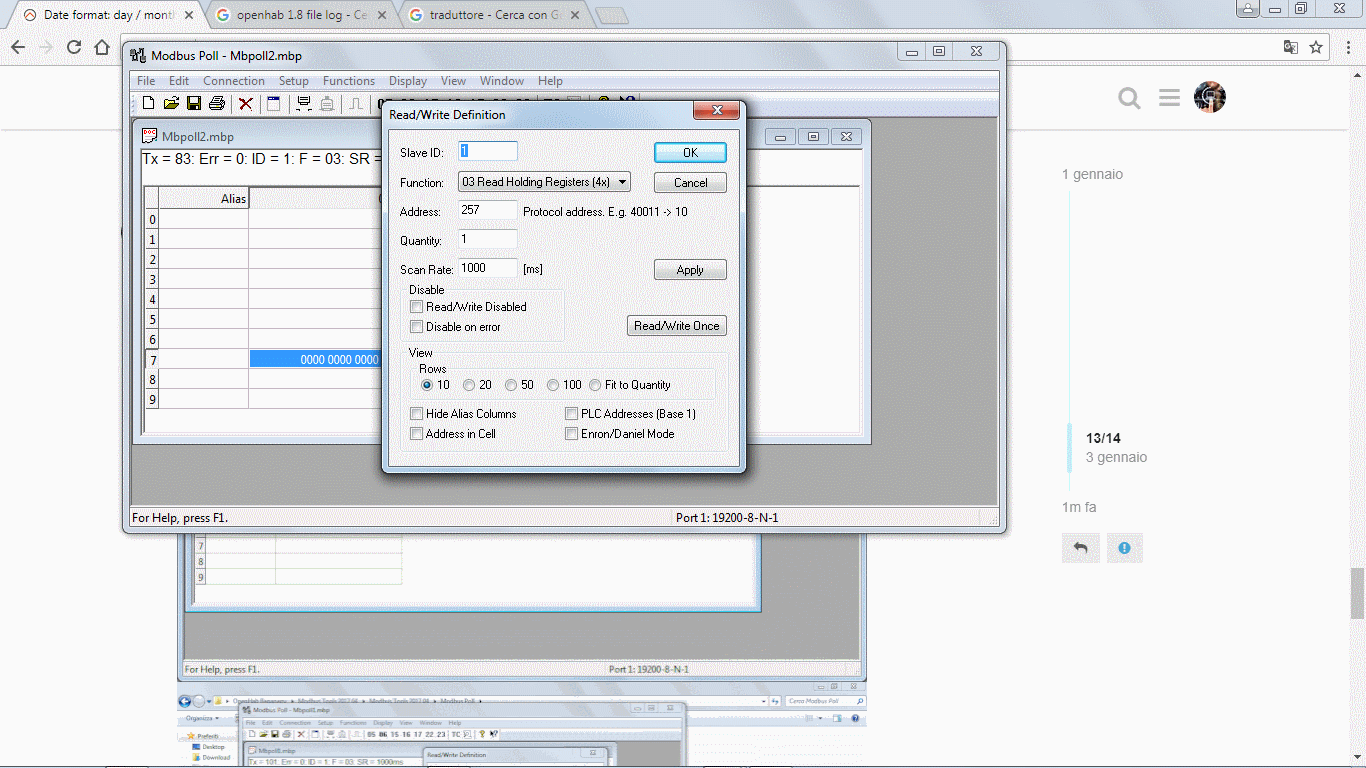
Task: Open the Edit menu in Modbus Poll
Action: coord(179,81)
